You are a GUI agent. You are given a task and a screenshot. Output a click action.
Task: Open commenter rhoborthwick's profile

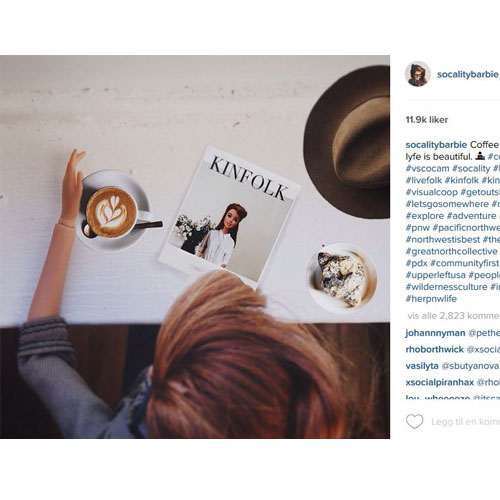coord(435,349)
